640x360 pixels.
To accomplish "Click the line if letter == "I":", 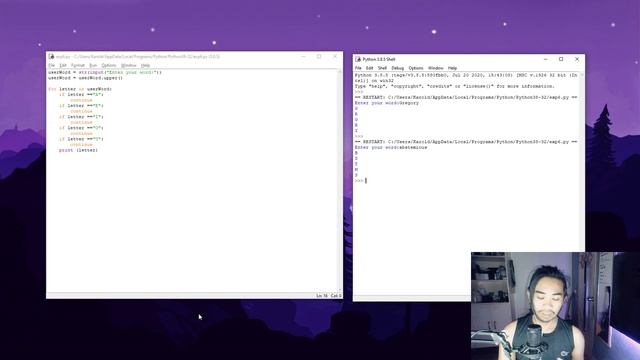I will [82, 117].
